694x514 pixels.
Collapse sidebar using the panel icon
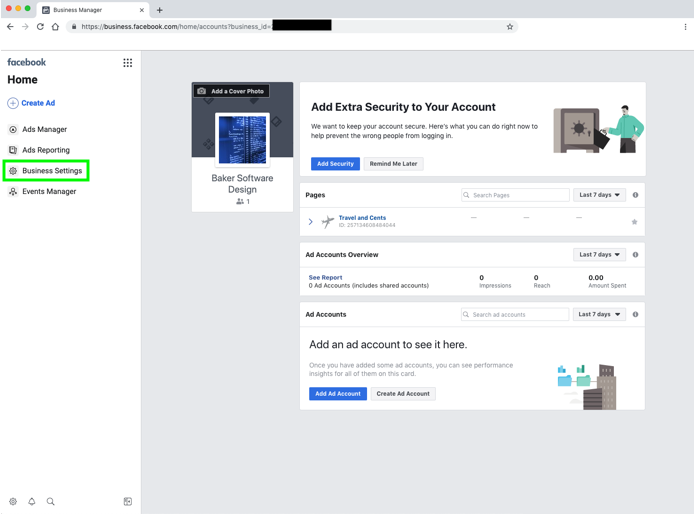[x=127, y=501]
